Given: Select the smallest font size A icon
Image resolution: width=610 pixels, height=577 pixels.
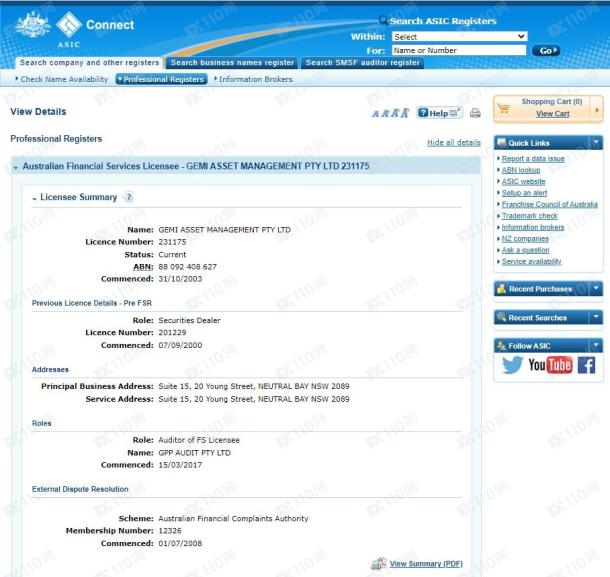Looking at the screenshot, I should (x=375, y=114).
